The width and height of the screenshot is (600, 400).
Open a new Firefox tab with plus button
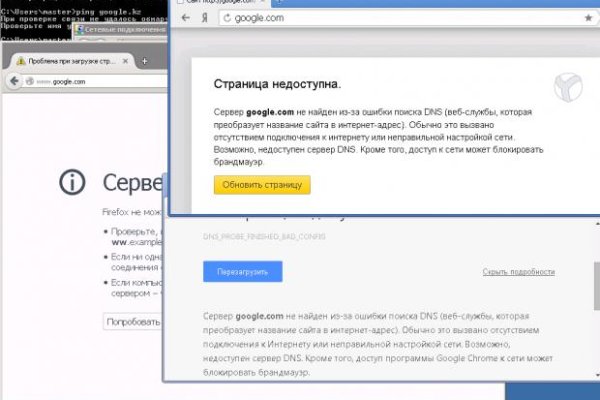tap(143, 60)
